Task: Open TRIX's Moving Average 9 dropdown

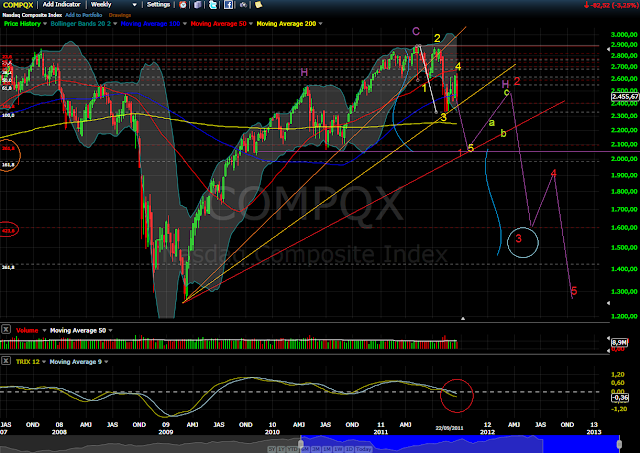Action: pyautogui.click(x=106, y=362)
